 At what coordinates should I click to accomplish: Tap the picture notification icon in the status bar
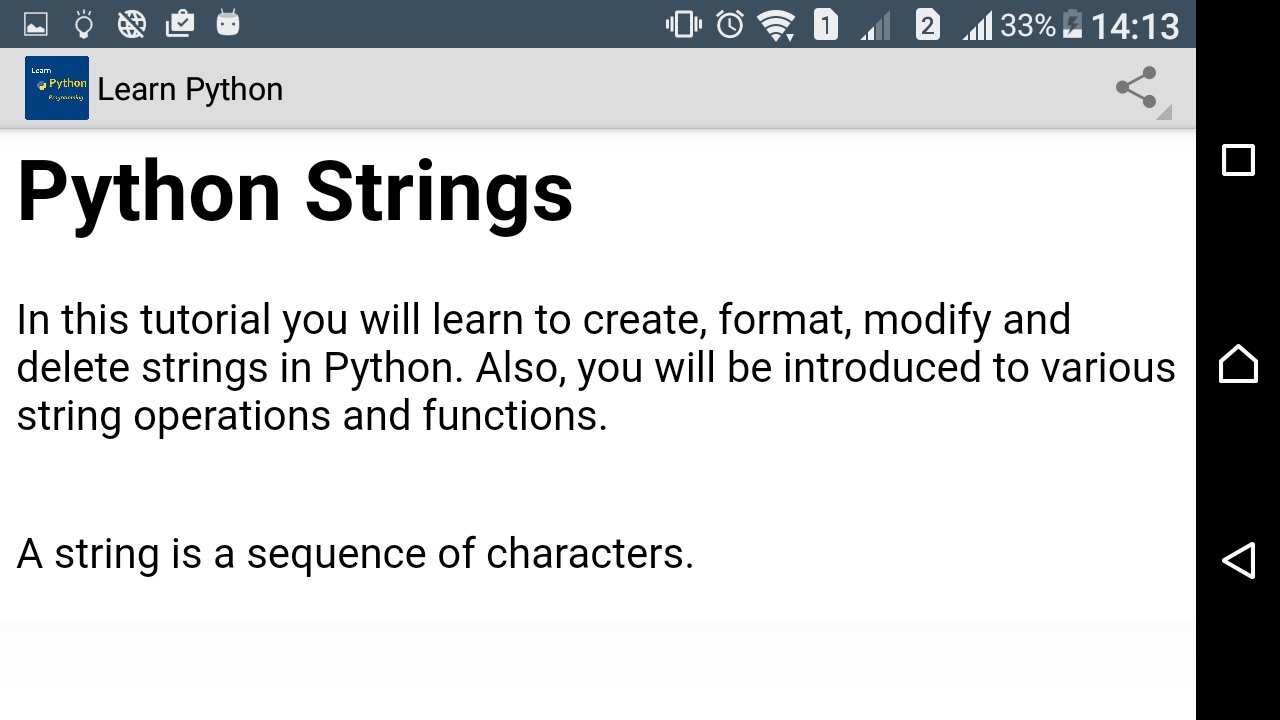(x=36, y=23)
